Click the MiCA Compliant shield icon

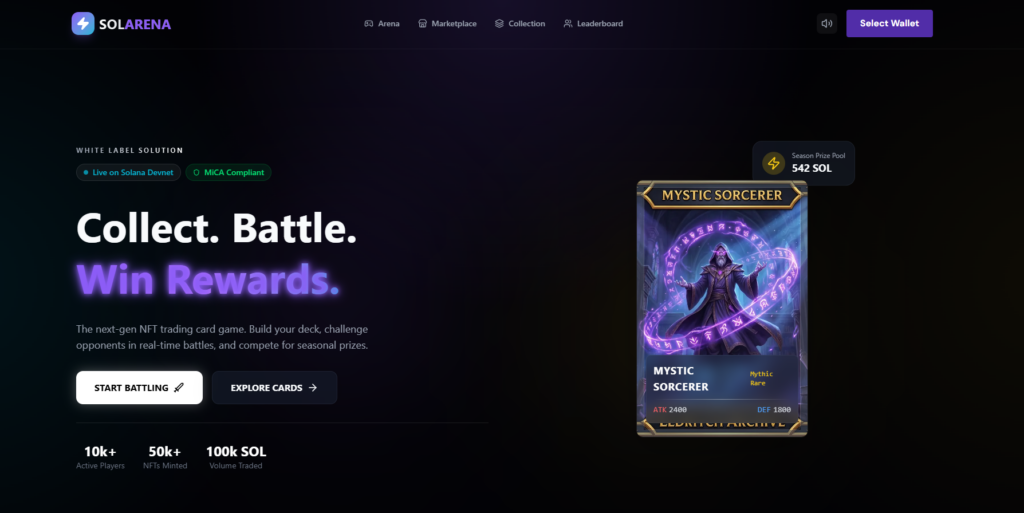196,172
